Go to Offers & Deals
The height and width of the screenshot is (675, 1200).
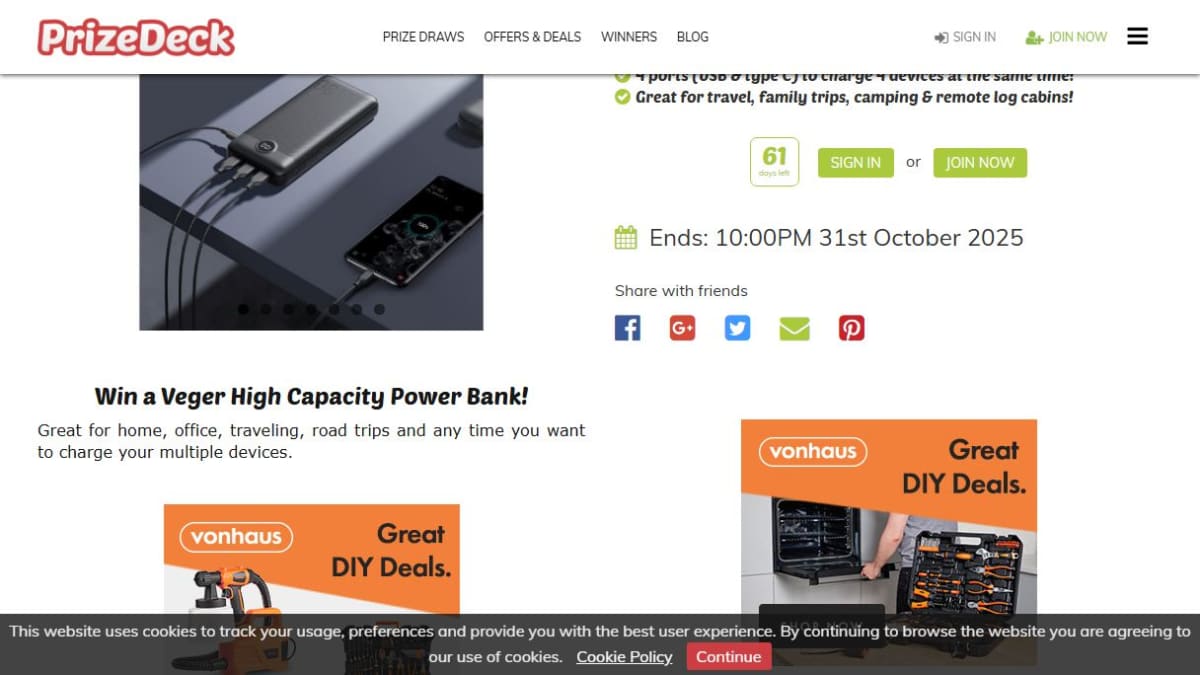[x=532, y=37]
